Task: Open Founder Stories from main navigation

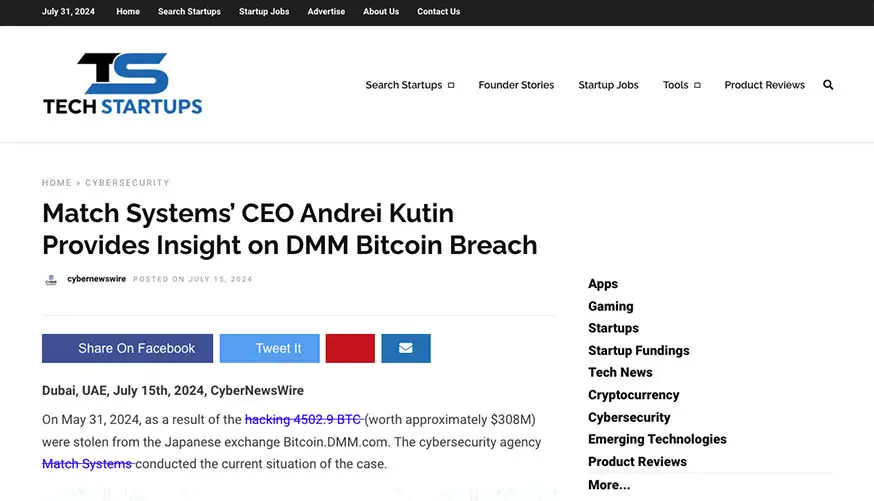Action: click(x=516, y=85)
